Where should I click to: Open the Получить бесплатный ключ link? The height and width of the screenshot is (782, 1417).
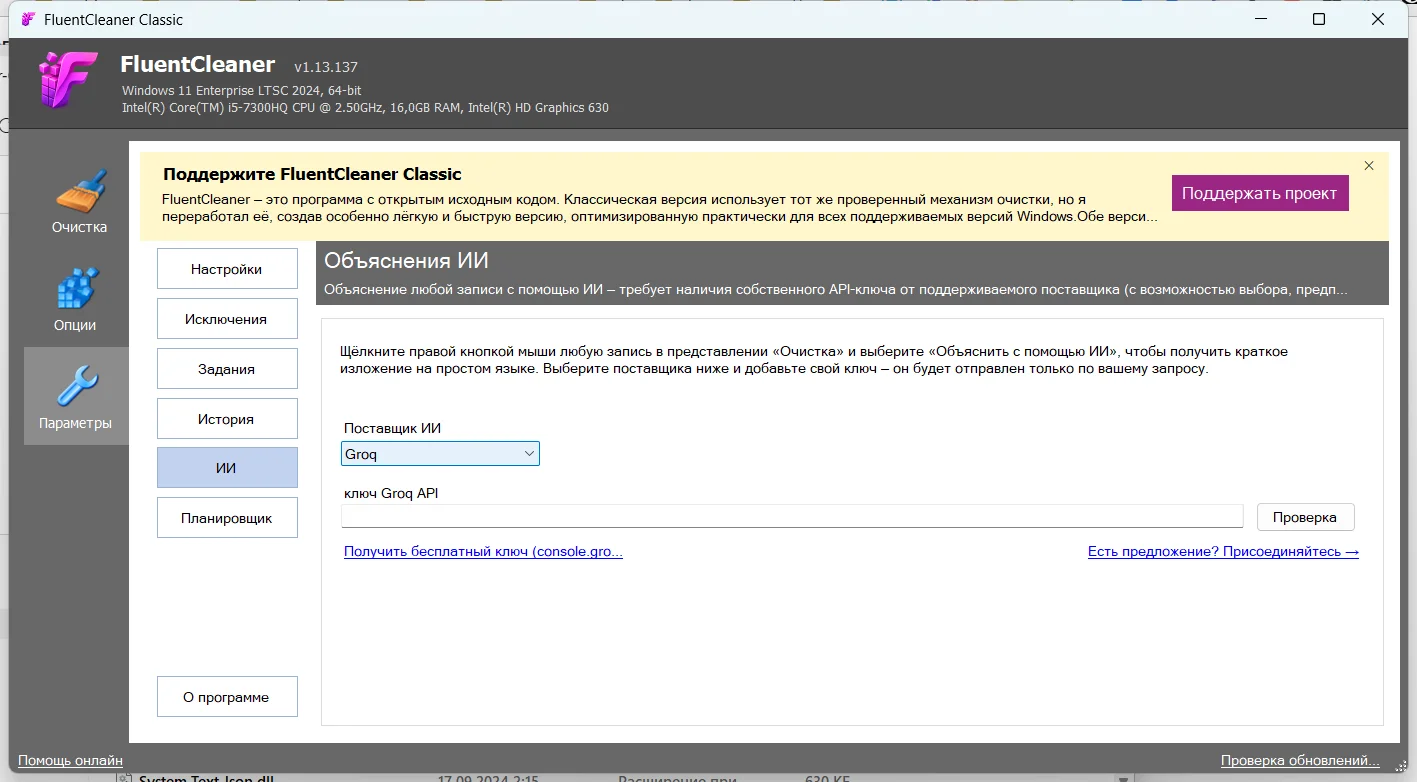pos(483,551)
